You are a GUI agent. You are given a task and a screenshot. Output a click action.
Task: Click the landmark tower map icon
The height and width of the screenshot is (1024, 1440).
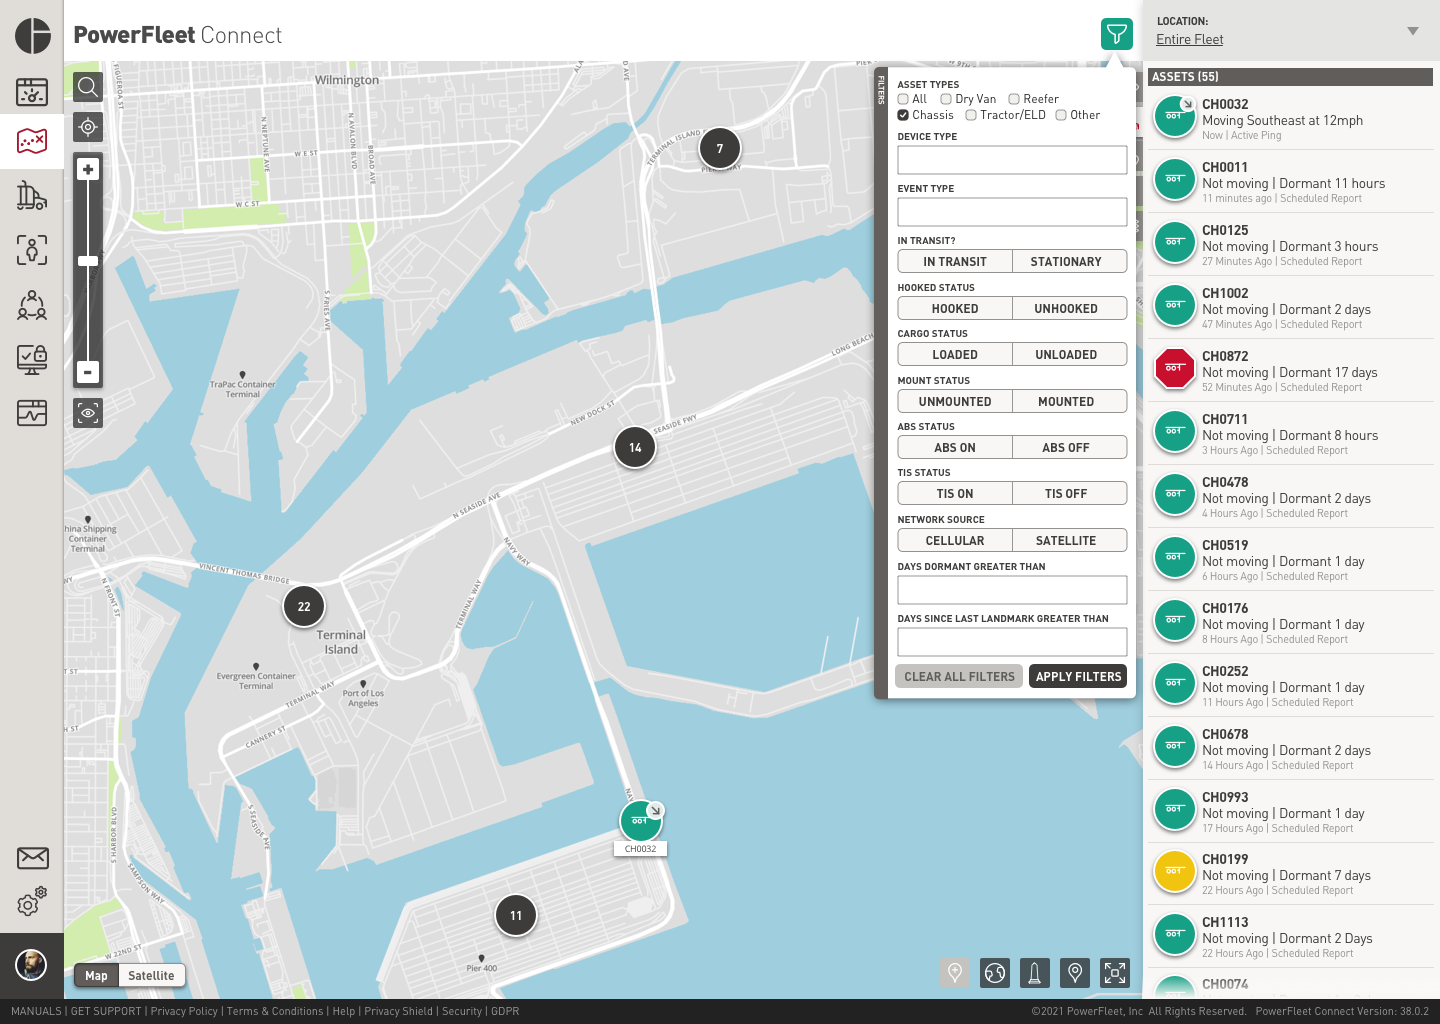[x=1035, y=972]
